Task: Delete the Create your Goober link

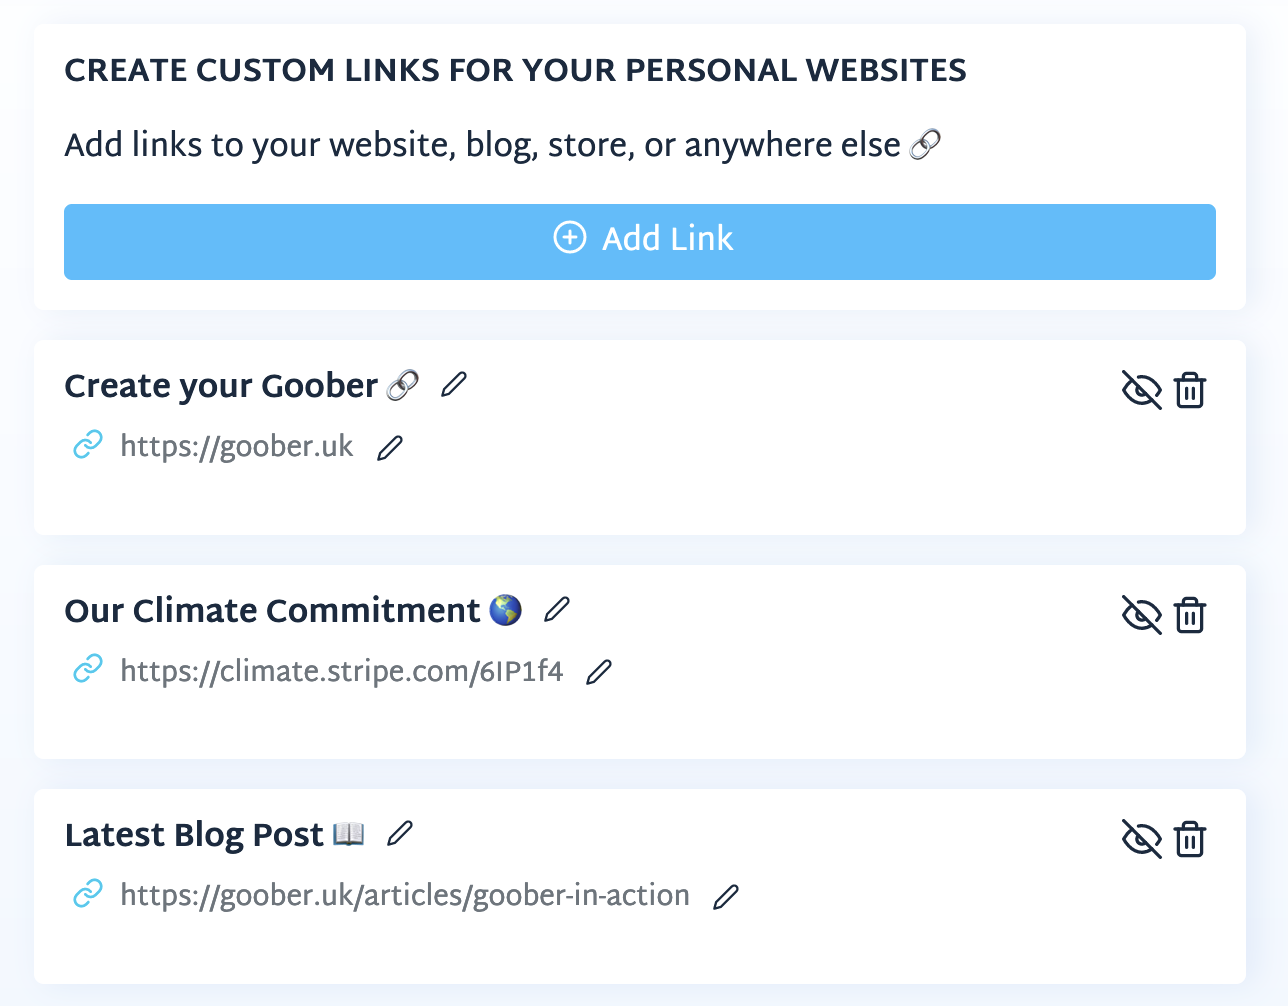Action: click(1190, 390)
